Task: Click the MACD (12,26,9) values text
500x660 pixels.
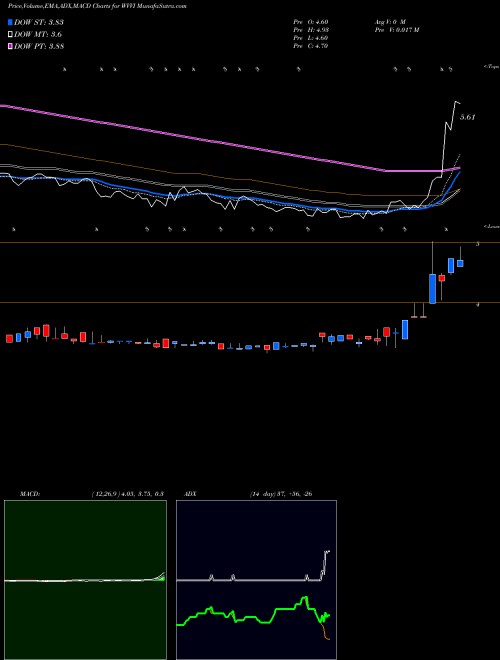Action: [x=128, y=494]
